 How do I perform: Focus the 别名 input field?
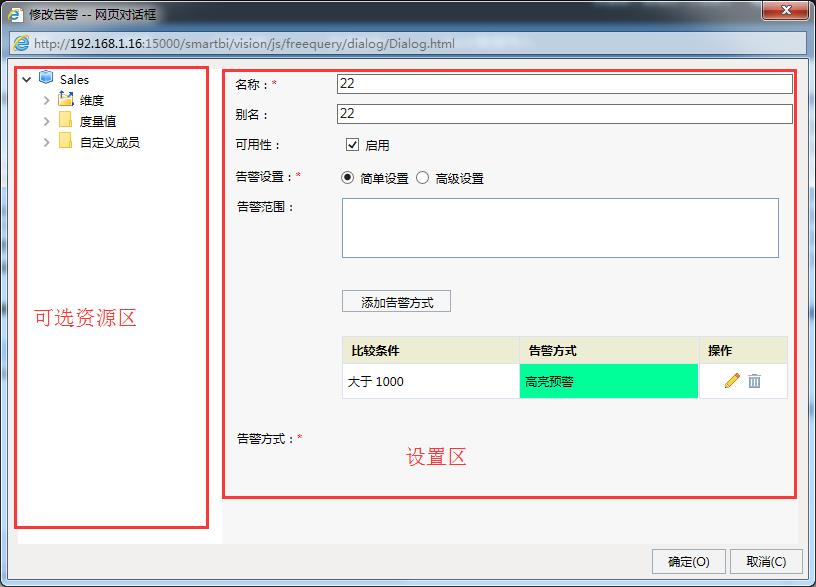tap(565, 114)
